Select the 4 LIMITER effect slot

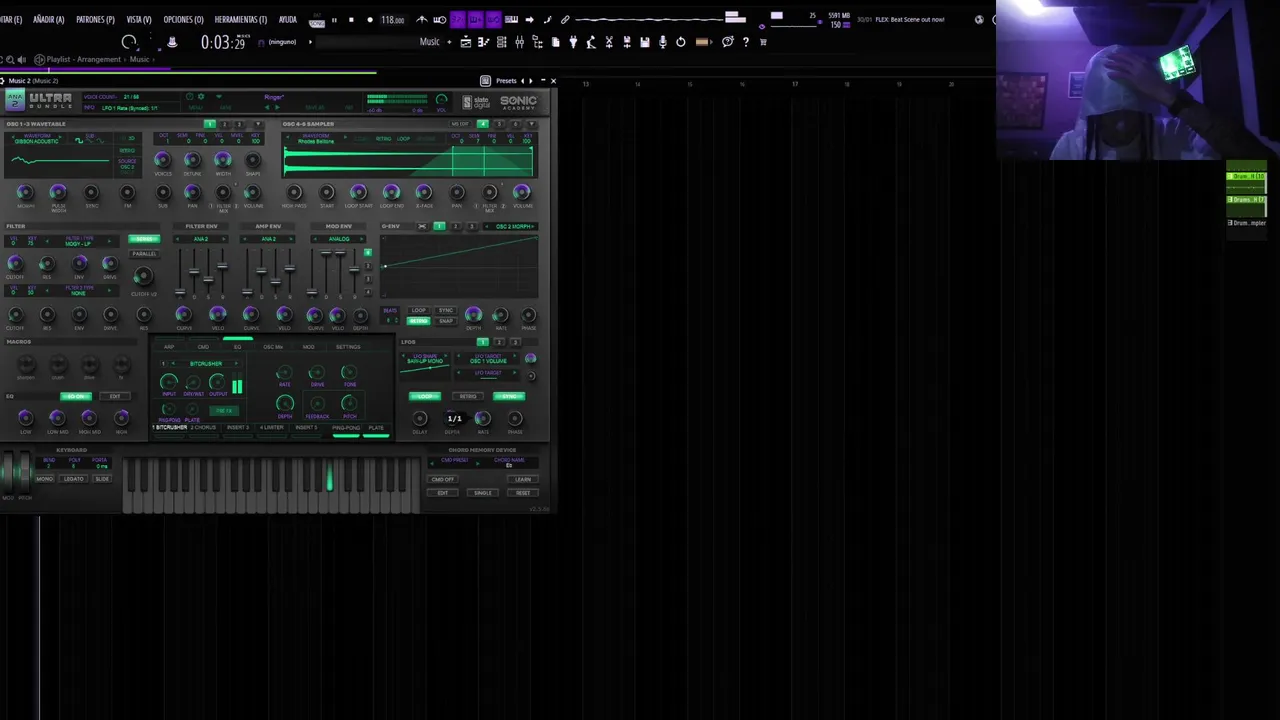[272, 427]
